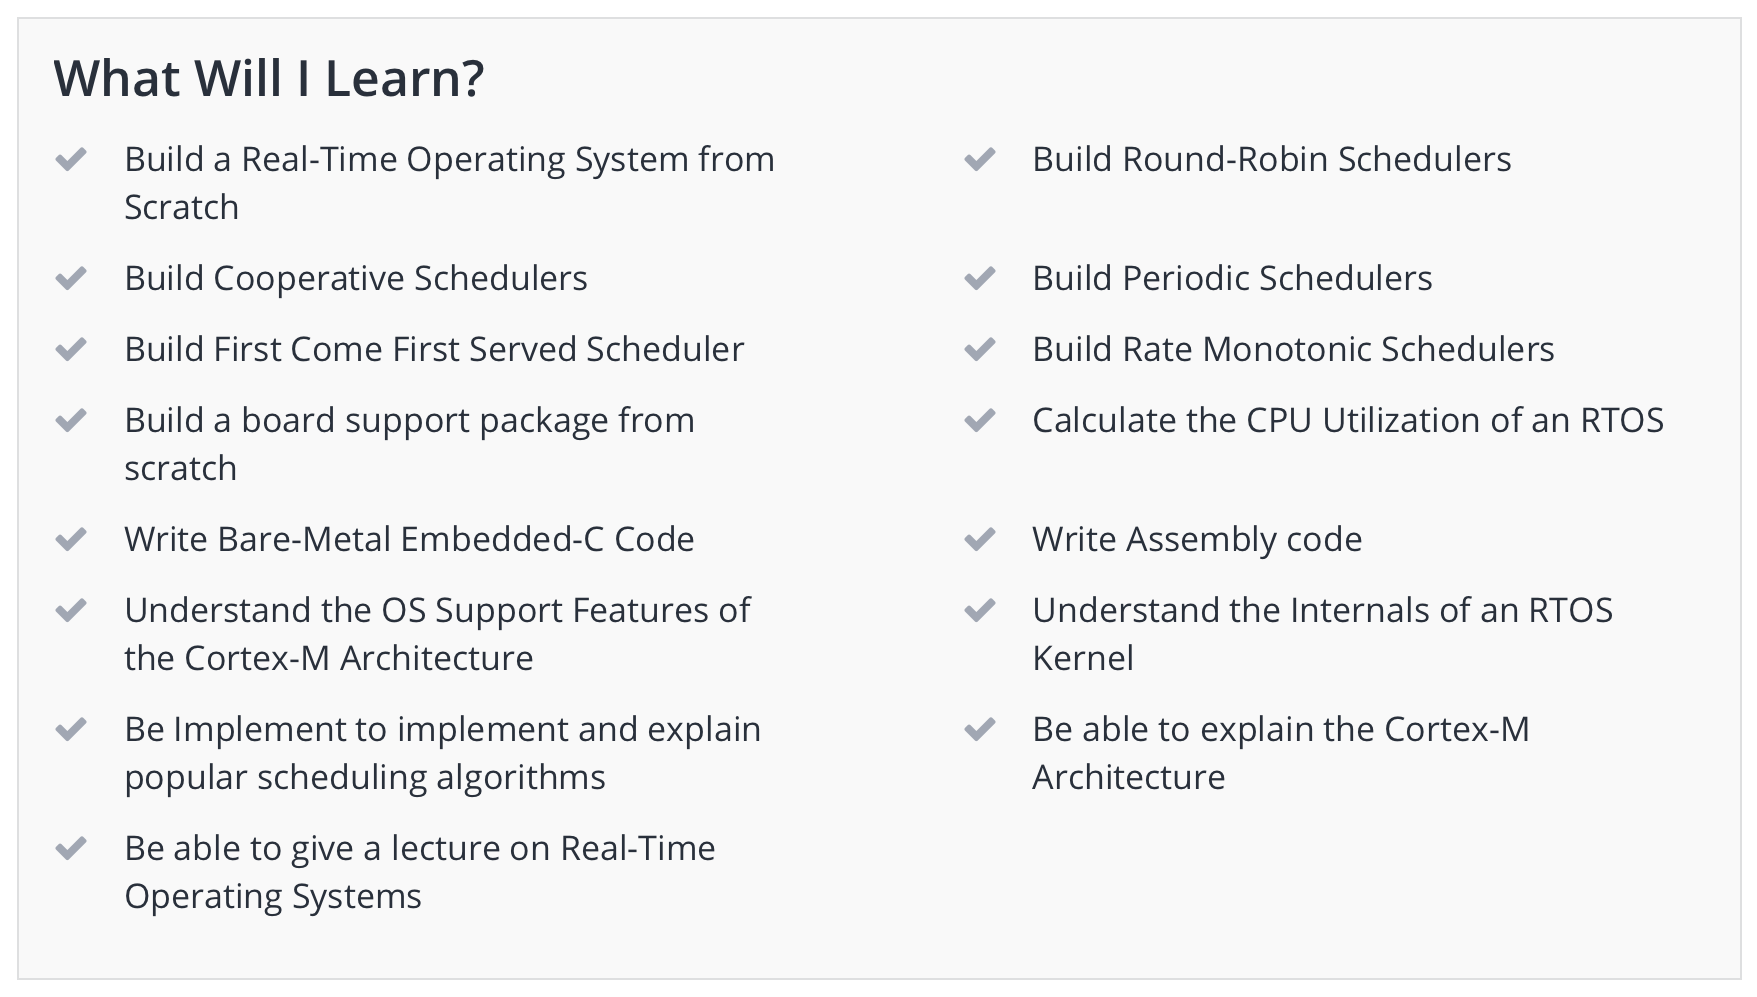
Task: Click checkmark next to Build Cooperative Schedulers
Action: pyautogui.click(x=71, y=278)
